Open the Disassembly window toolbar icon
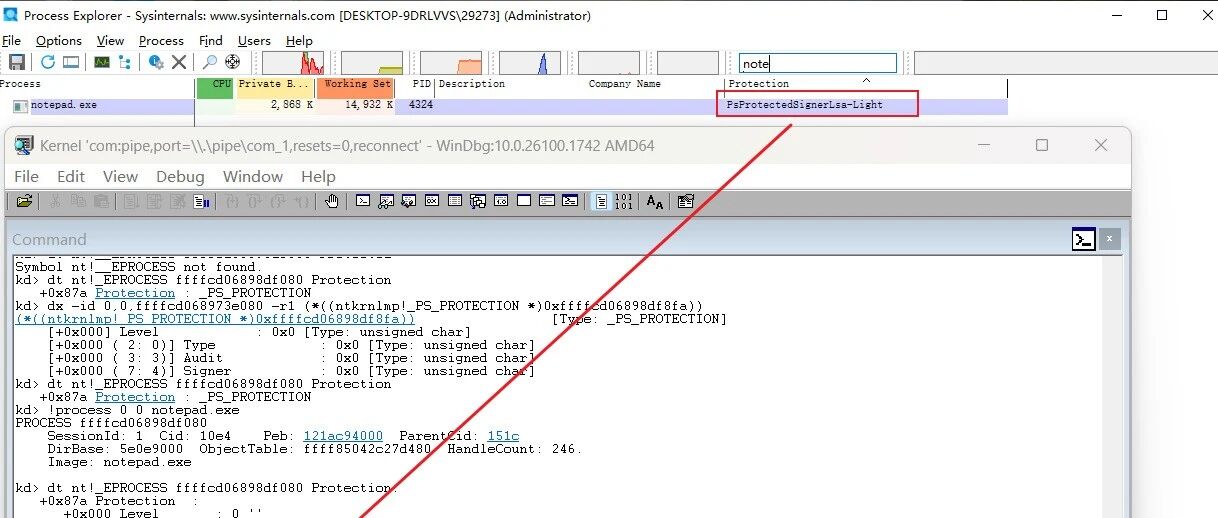This screenshot has height=518, width=1218. click(x=501, y=201)
